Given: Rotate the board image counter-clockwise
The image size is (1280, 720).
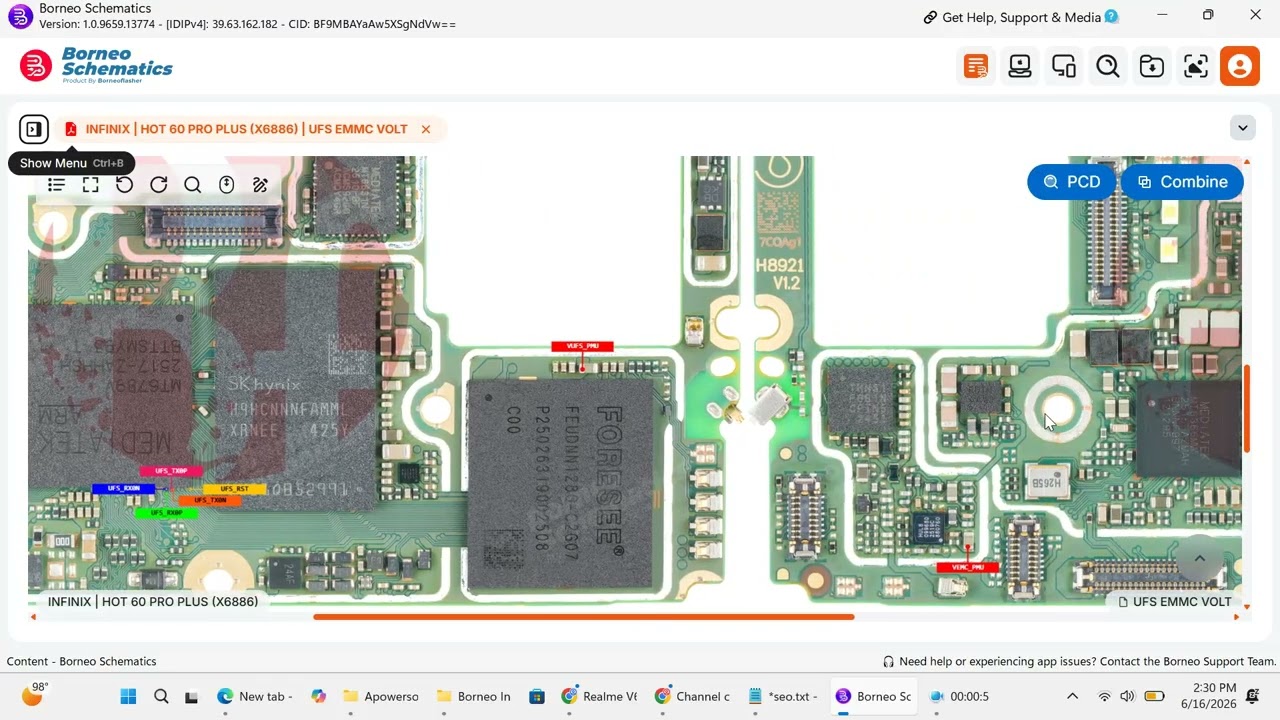Looking at the screenshot, I should [x=124, y=184].
